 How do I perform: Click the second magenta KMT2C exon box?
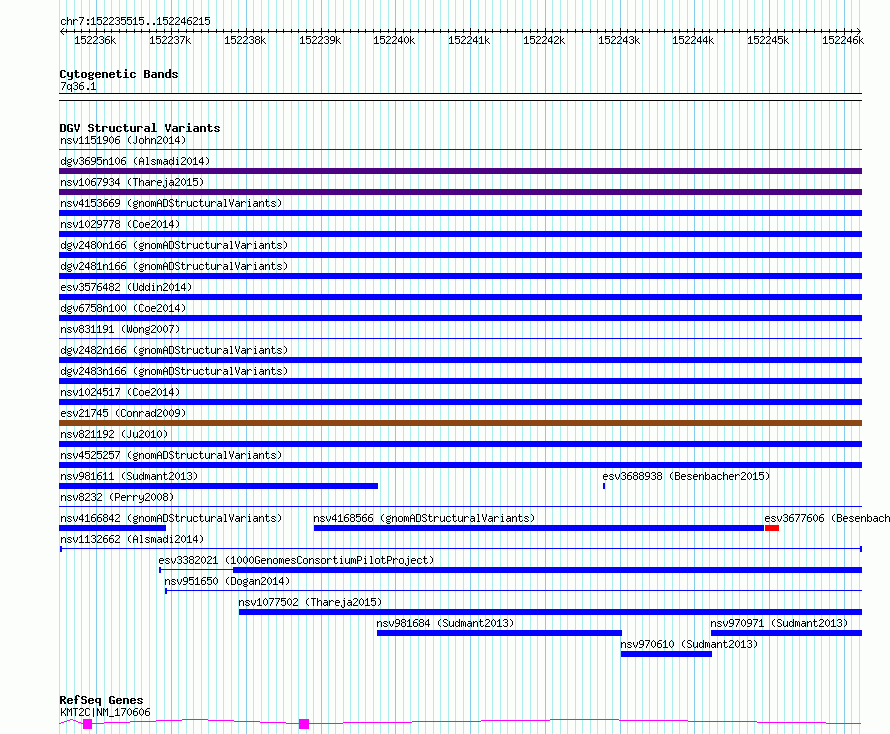(304, 724)
